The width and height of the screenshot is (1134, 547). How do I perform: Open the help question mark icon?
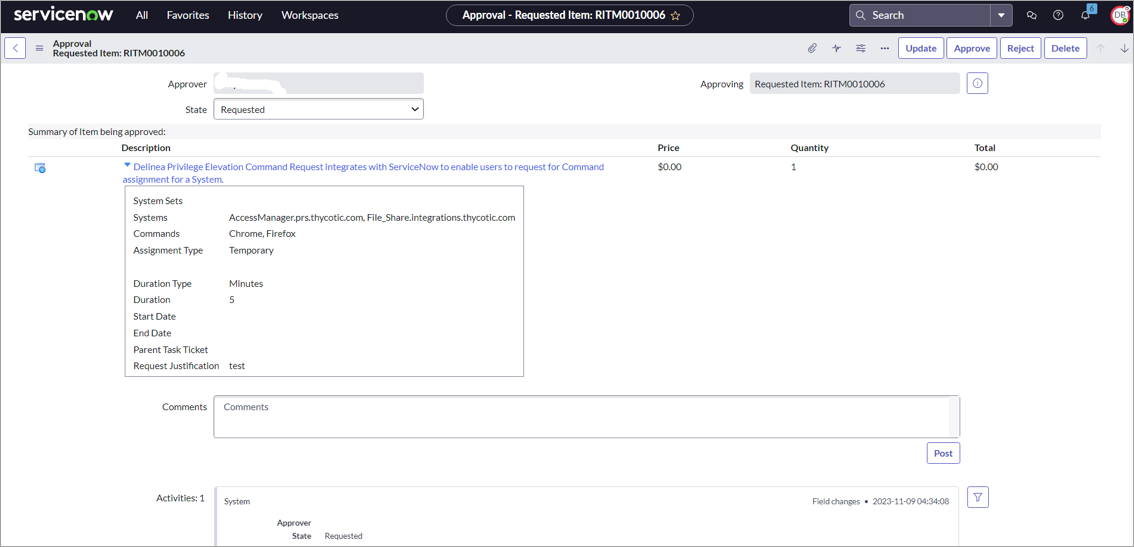click(1058, 16)
